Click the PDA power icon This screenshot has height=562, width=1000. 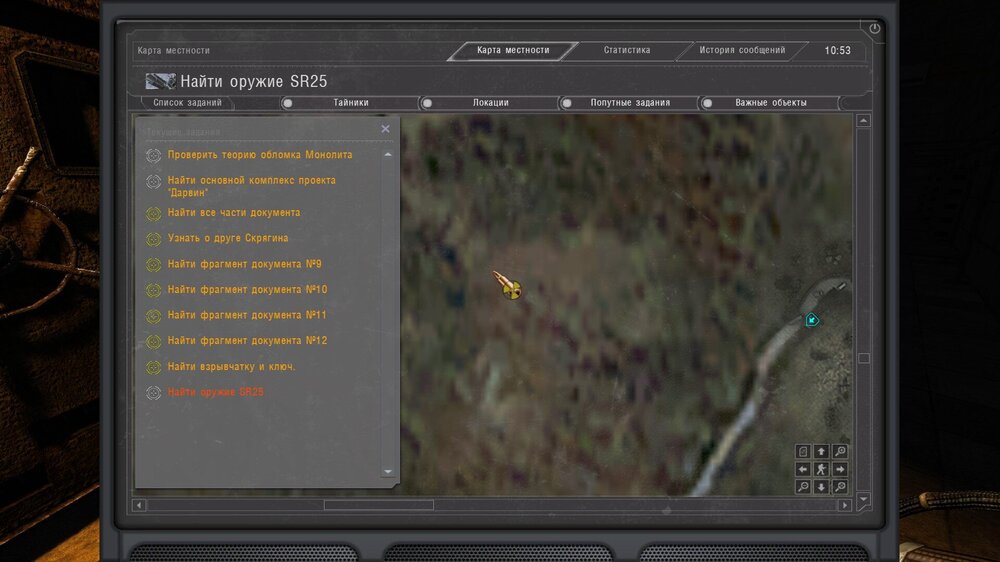click(874, 28)
